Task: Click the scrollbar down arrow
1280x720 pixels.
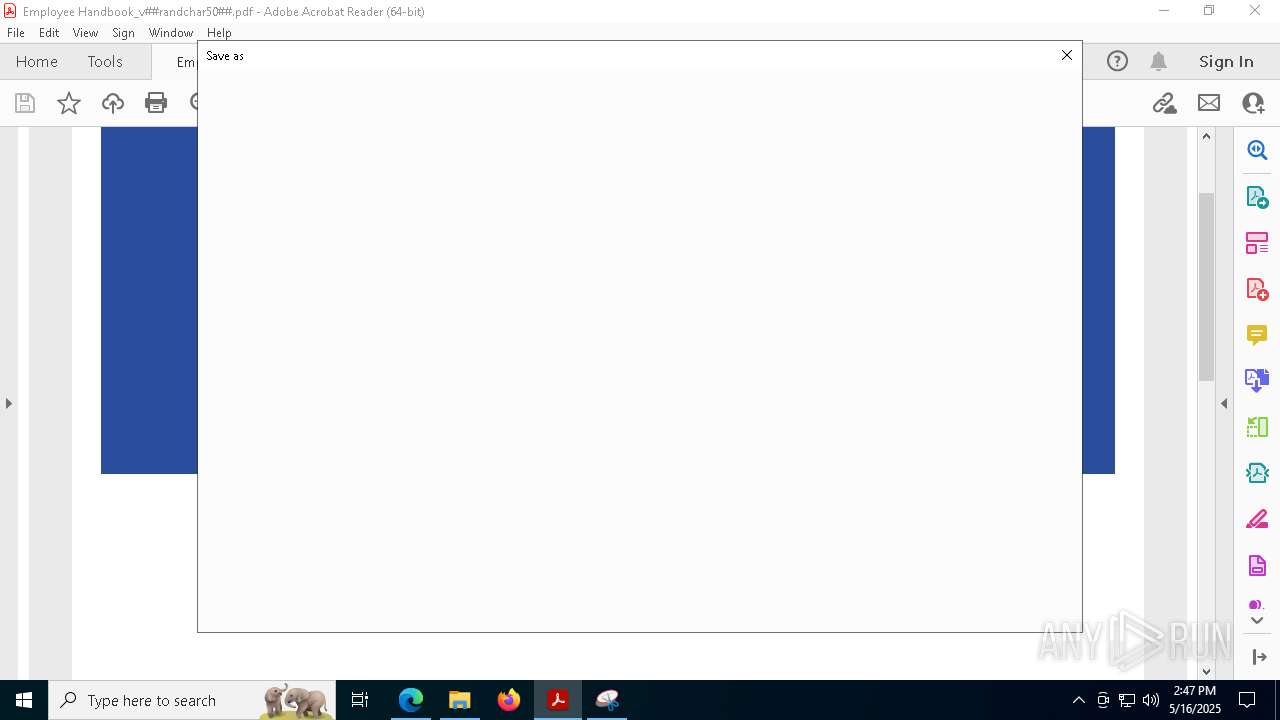Action: click(x=1206, y=671)
